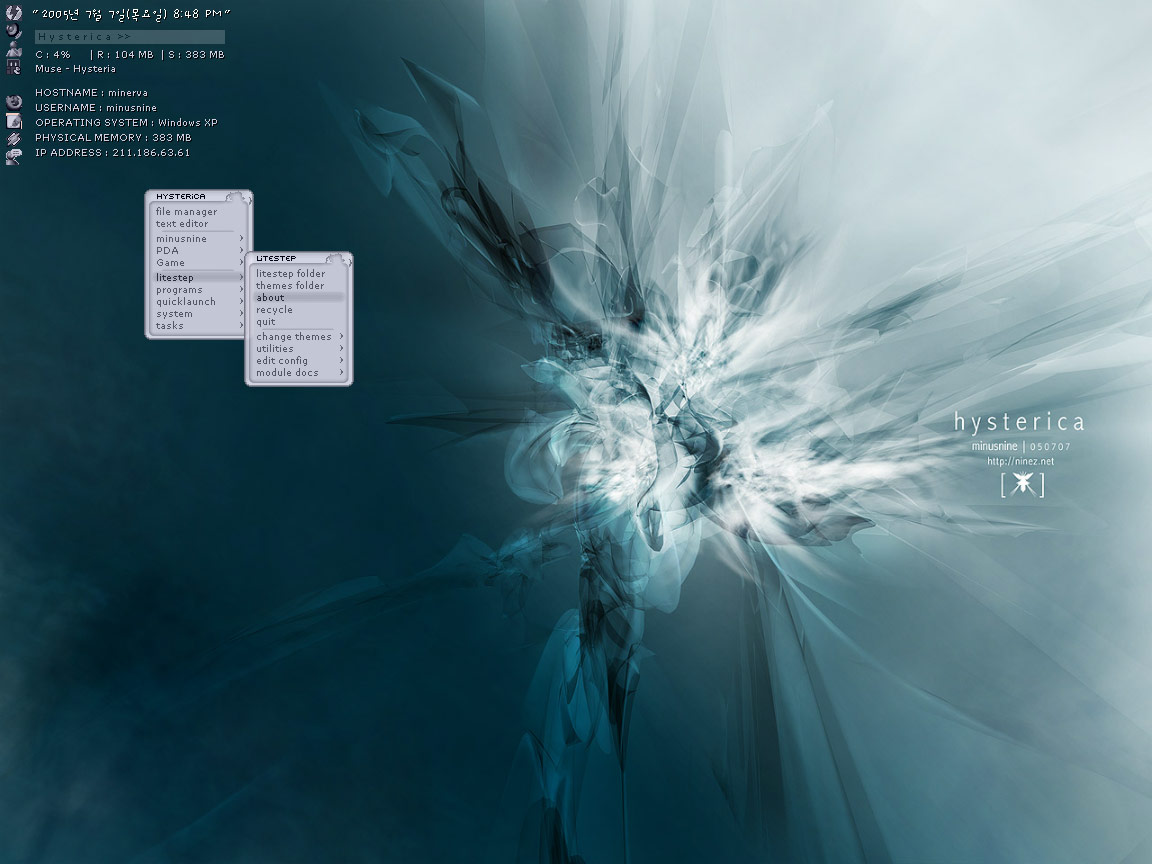Viewport: 1152px width, 864px height.
Task: Select the pencil editing icon
Action: 12,138
